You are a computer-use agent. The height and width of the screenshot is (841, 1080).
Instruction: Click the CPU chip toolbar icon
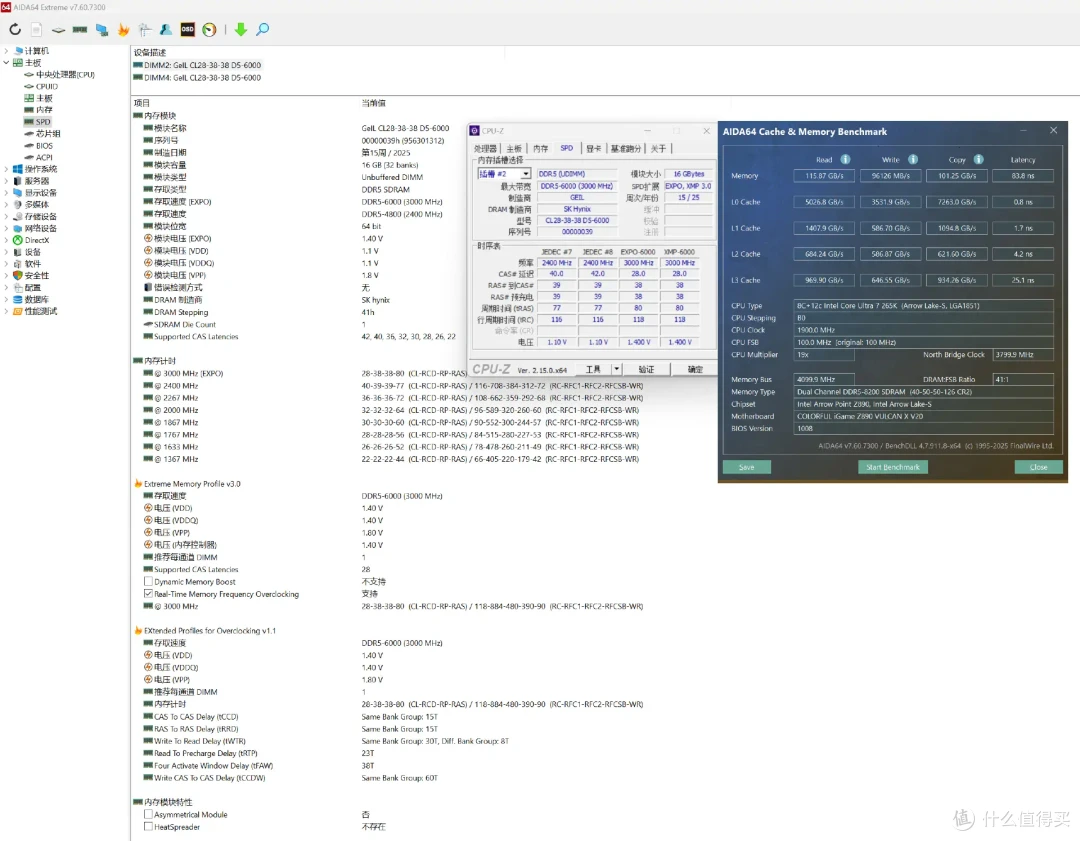pyautogui.click(x=59, y=30)
